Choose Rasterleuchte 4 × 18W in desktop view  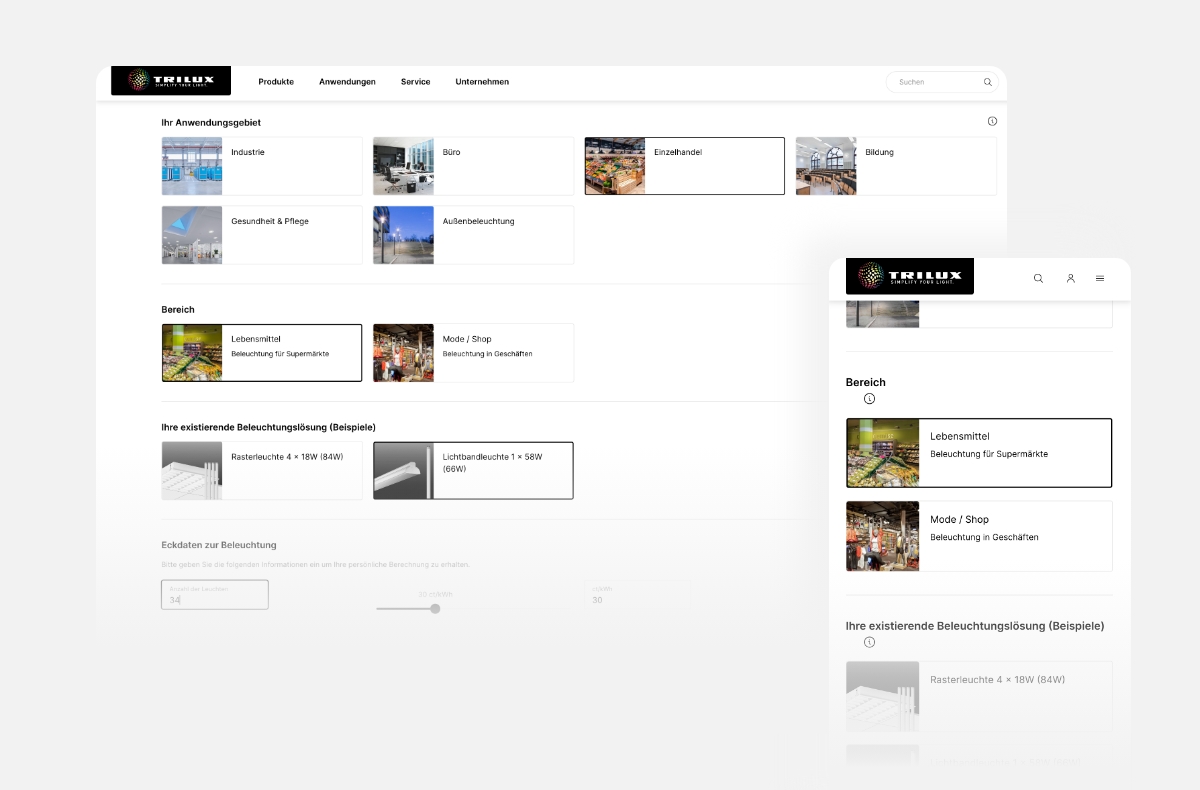261,470
